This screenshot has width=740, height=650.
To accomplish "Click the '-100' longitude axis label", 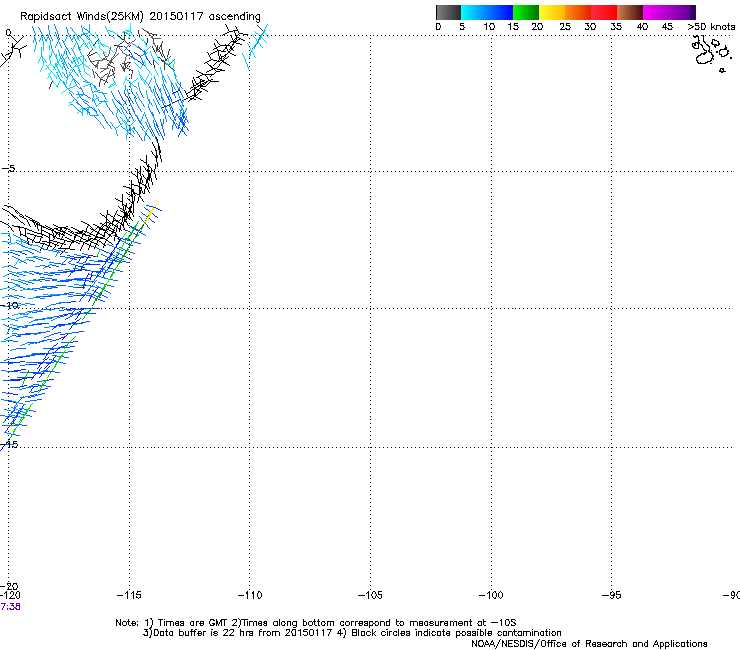I will coord(491,595).
